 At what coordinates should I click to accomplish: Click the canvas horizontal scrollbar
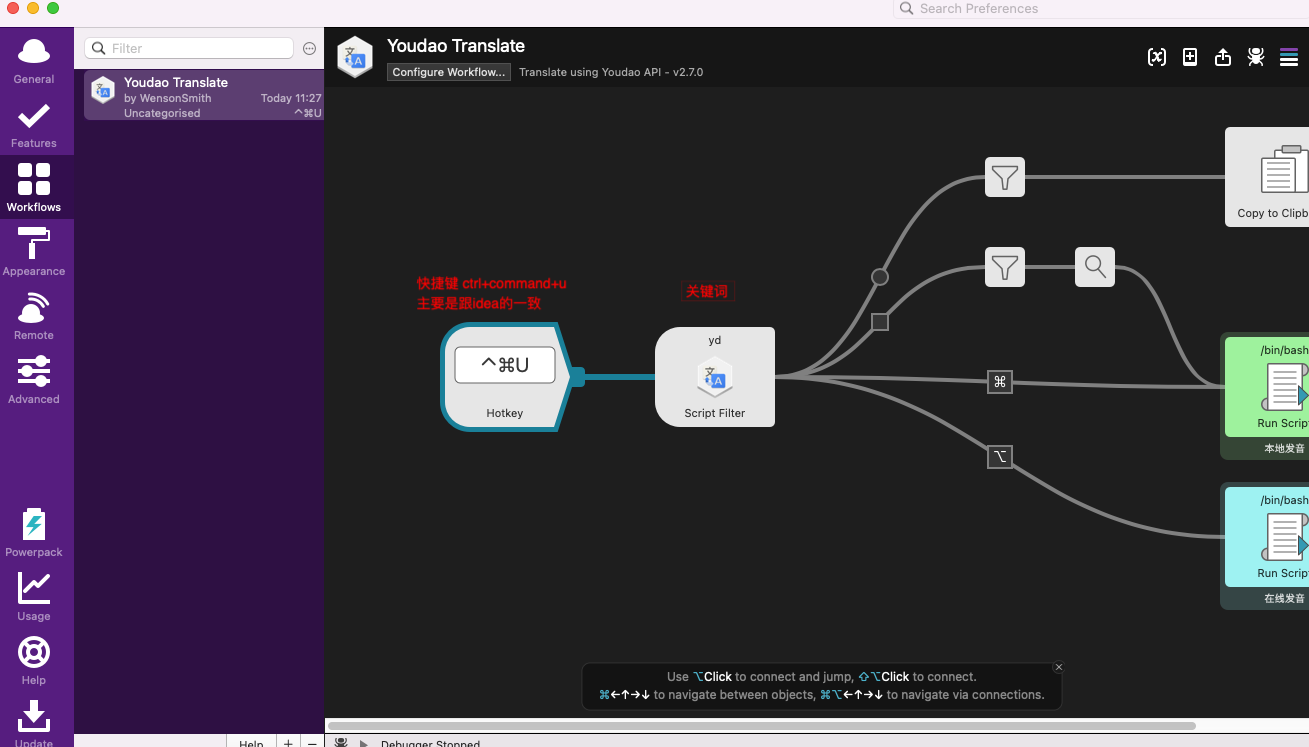point(761,726)
